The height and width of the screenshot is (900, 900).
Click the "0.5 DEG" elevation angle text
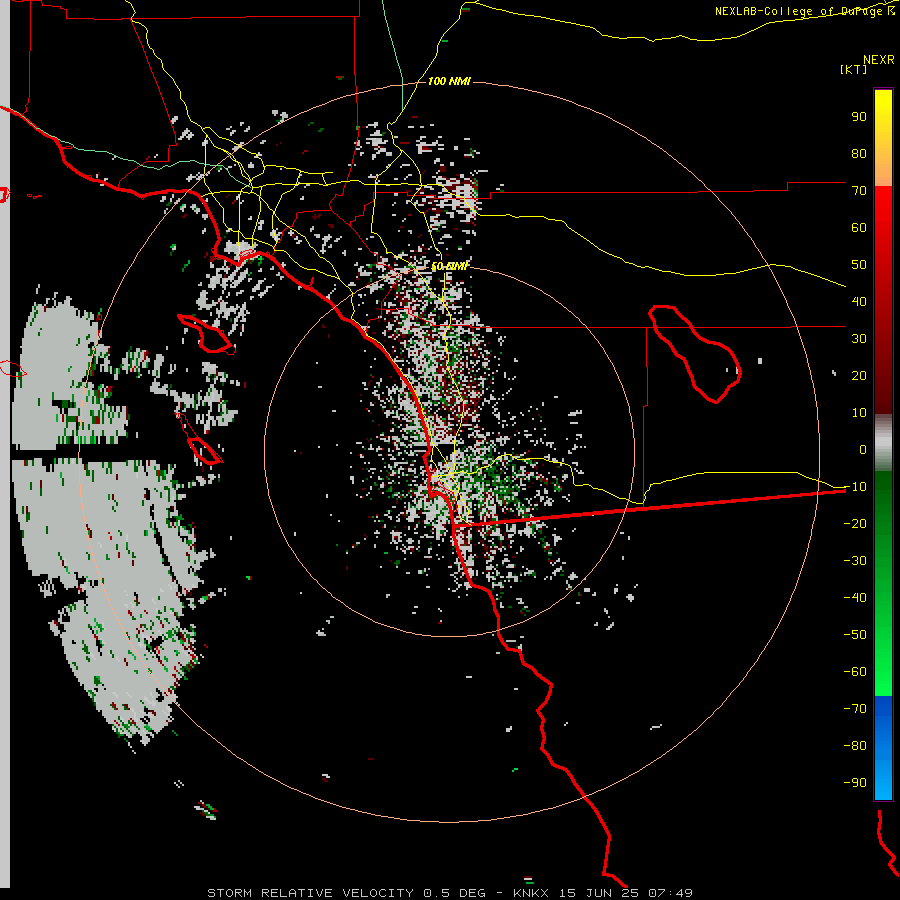[x=454, y=893]
